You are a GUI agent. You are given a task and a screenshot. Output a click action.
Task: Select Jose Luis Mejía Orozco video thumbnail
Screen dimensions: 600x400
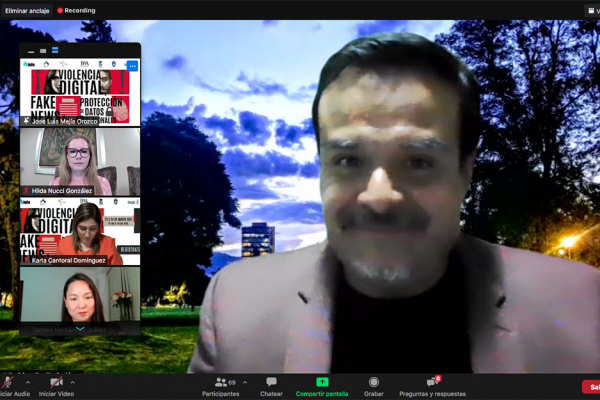click(80, 92)
